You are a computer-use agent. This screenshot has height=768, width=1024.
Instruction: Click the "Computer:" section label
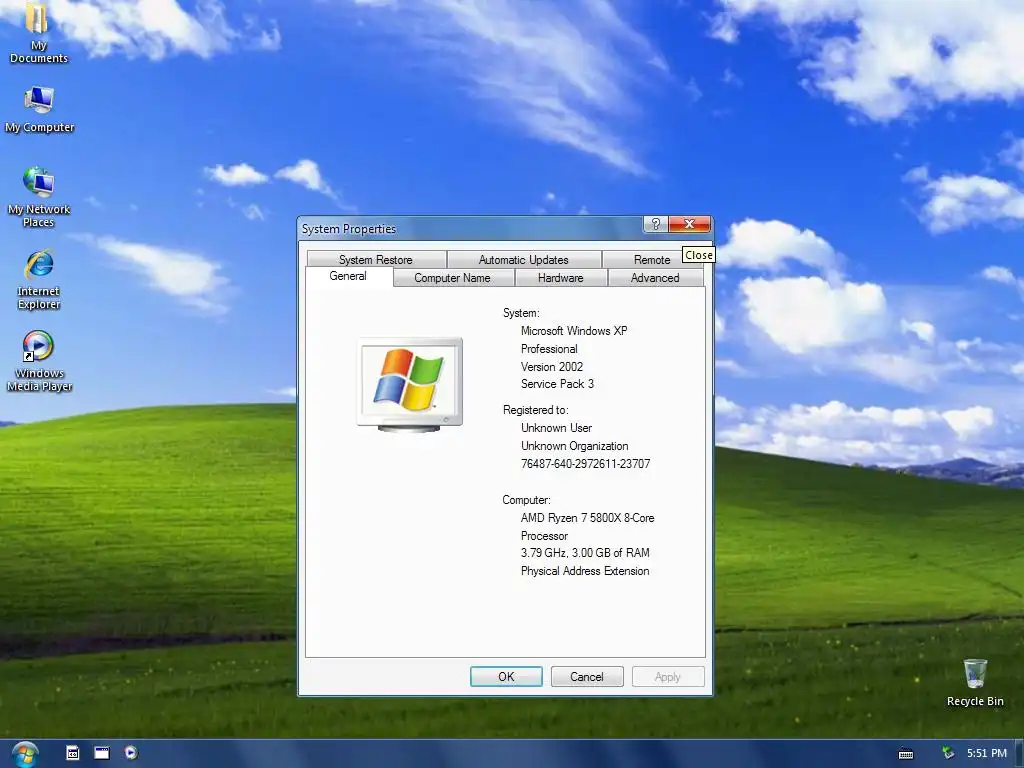point(526,500)
